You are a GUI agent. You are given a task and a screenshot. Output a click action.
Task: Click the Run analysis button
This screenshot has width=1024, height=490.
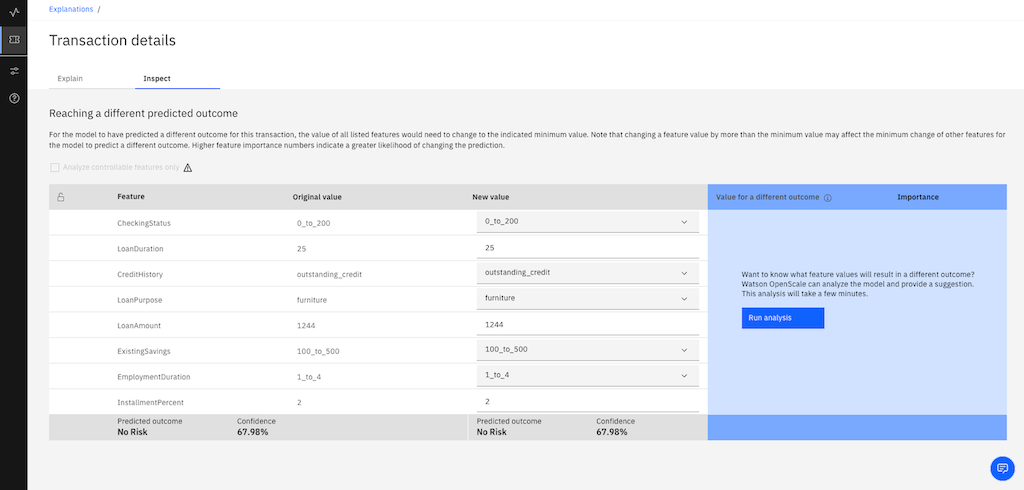tap(782, 318)
